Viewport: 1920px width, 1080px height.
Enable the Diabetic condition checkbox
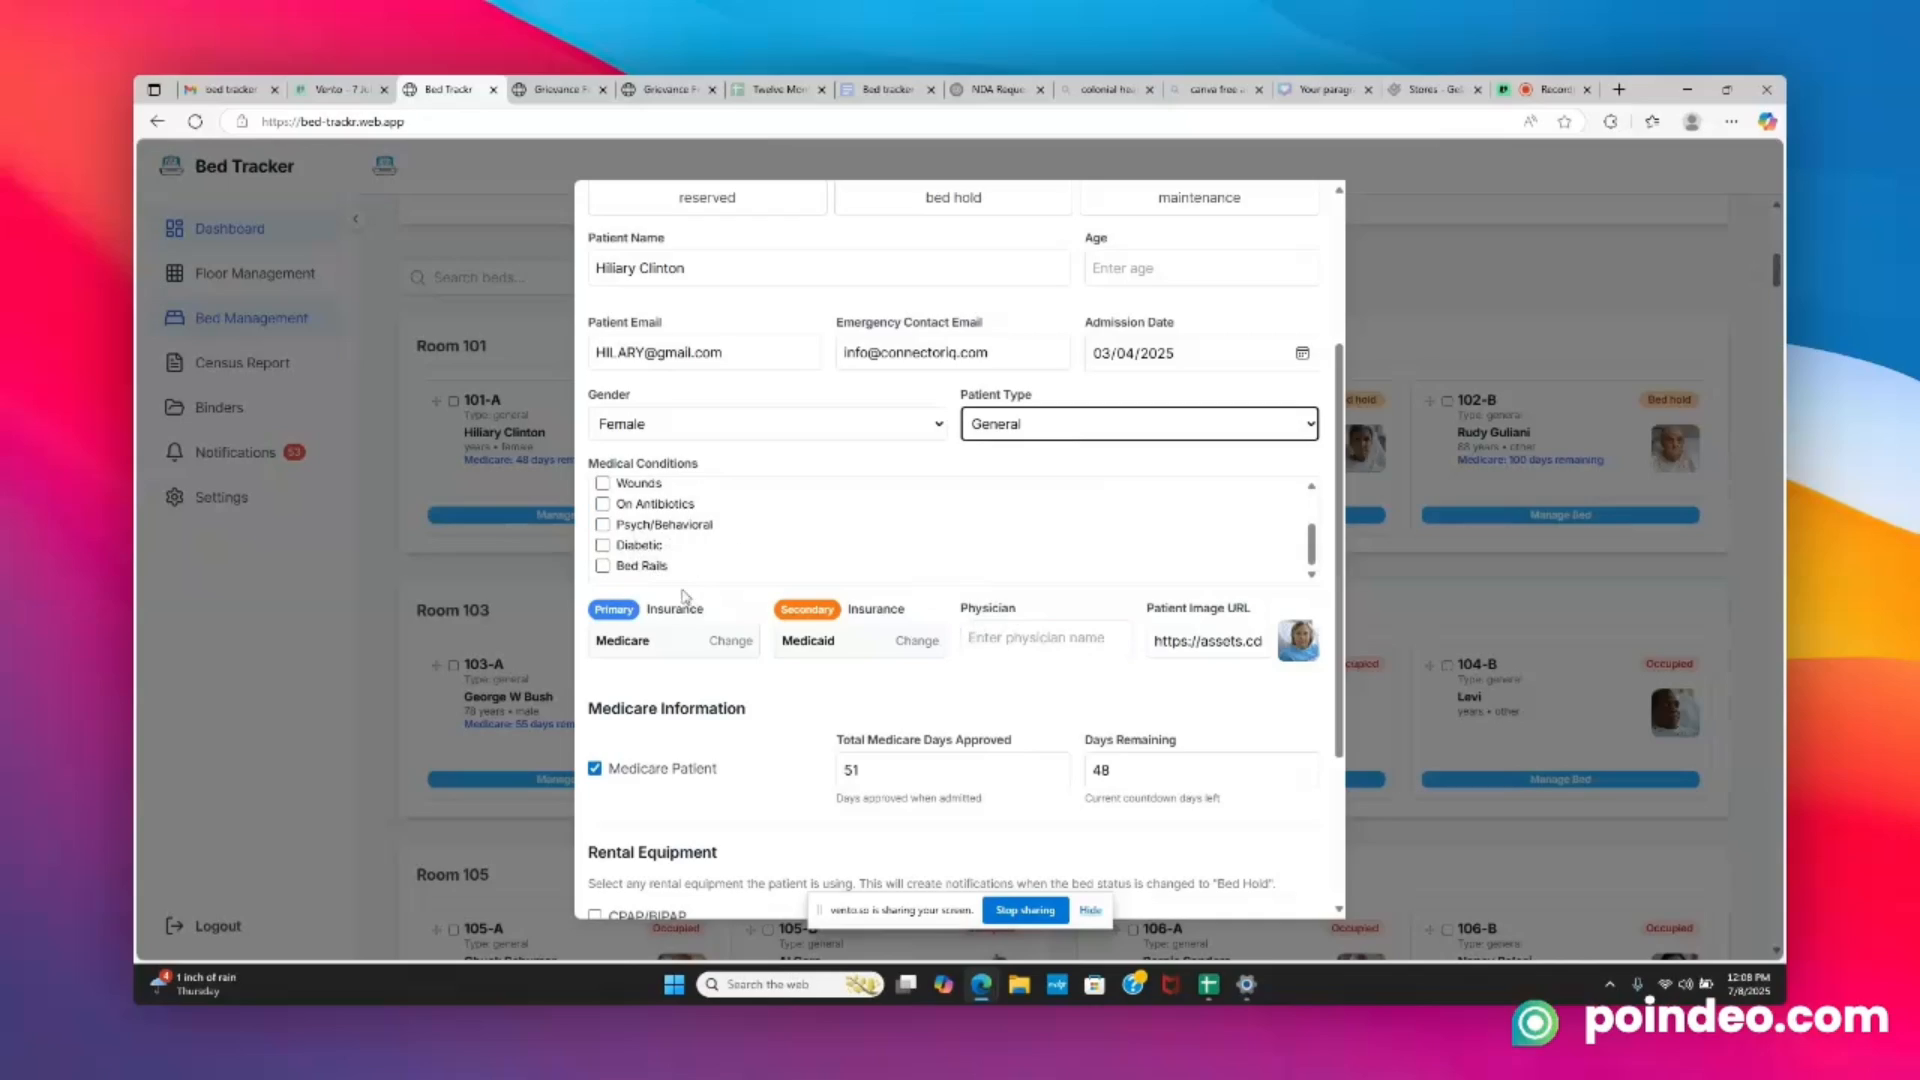click(602, 545)
